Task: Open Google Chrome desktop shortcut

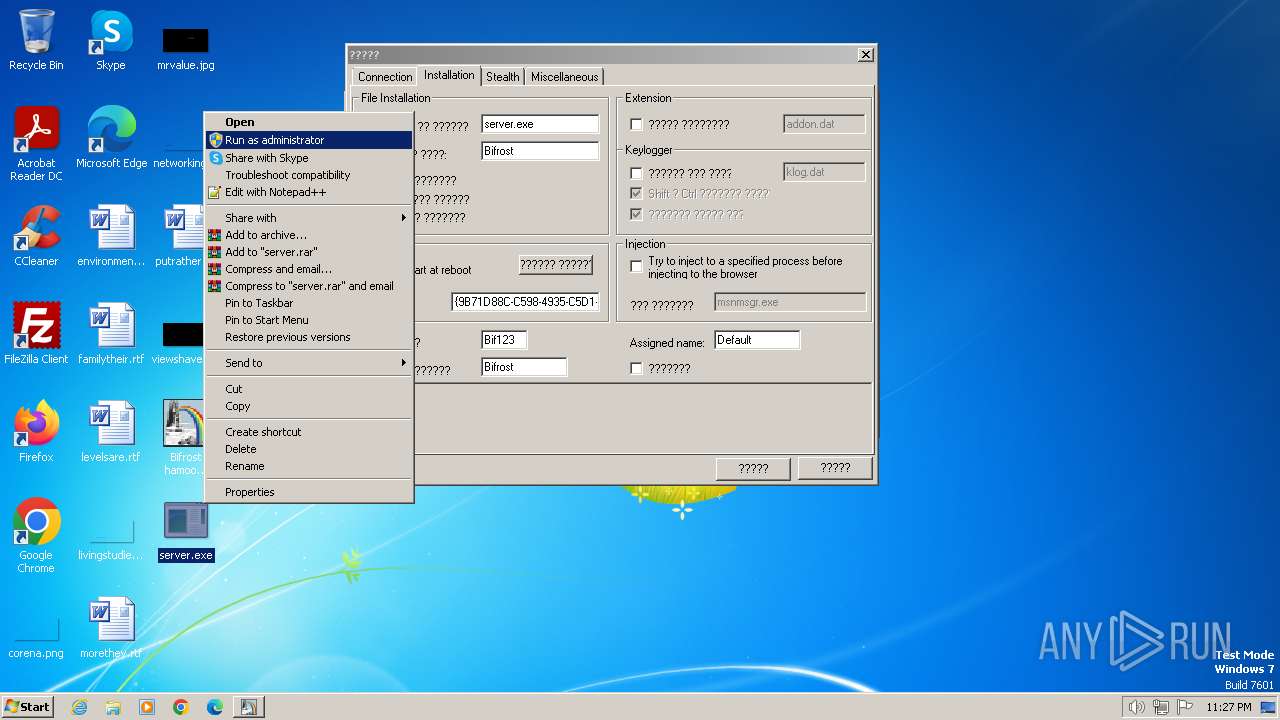Action: pyautogui.click(x=36, y=536)
